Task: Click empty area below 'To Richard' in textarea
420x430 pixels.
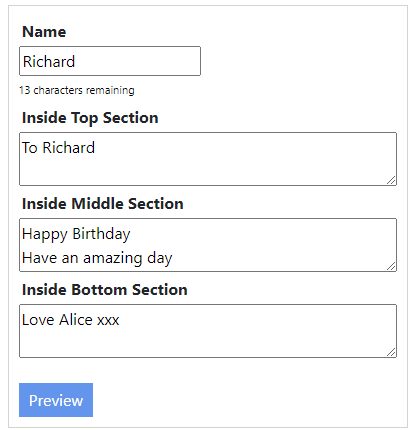Action: point(200,172)
